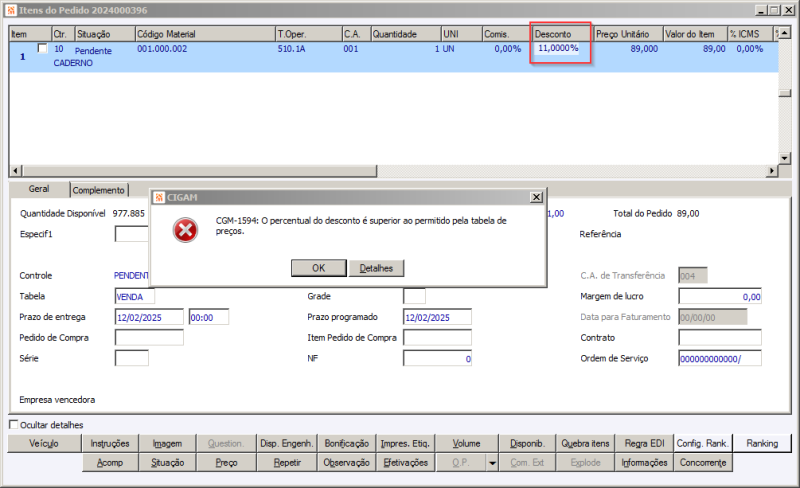Image resolution: width=800 pixels, height=488 pixels.
Task: Expand the dropdown arrow beside O.P.
Action: click(492, 462)
